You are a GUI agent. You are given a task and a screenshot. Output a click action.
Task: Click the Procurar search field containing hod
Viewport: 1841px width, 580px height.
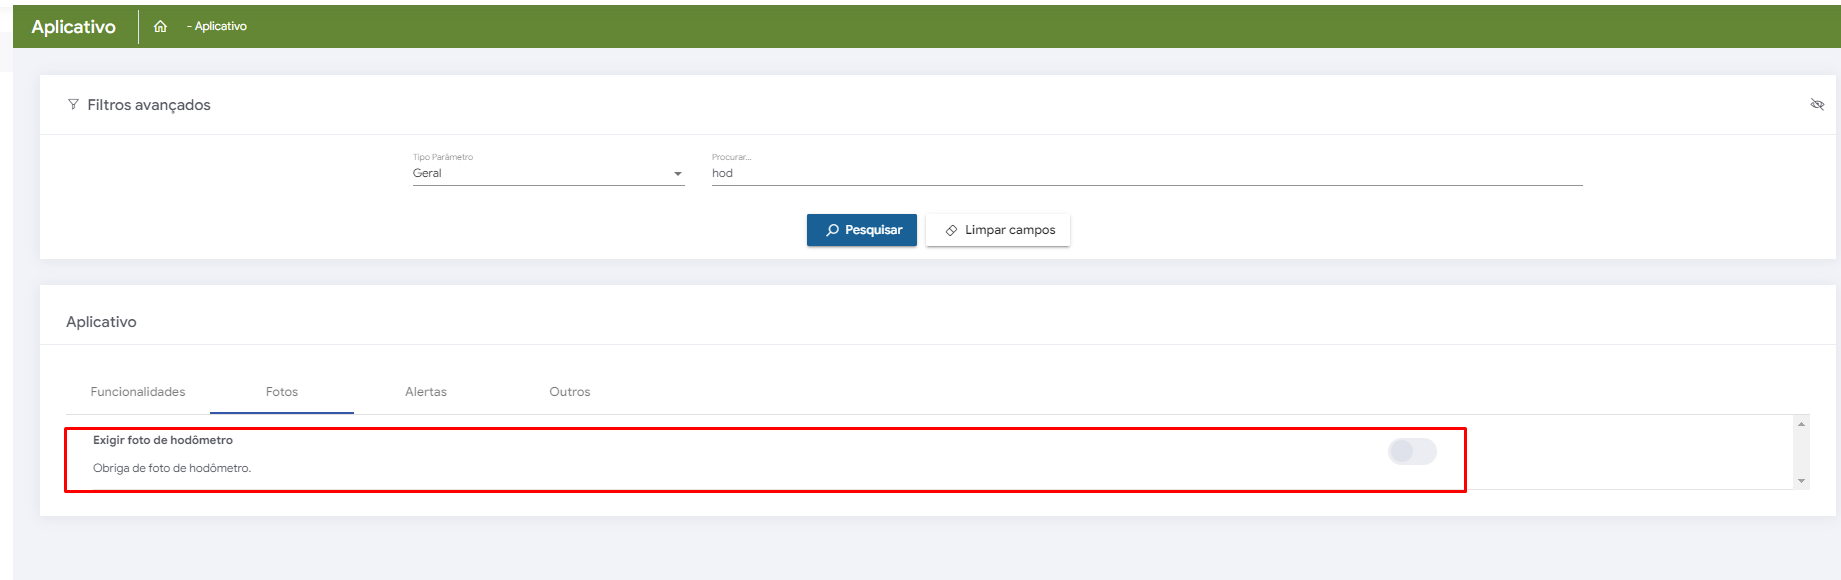click(x=1147, y=173)
